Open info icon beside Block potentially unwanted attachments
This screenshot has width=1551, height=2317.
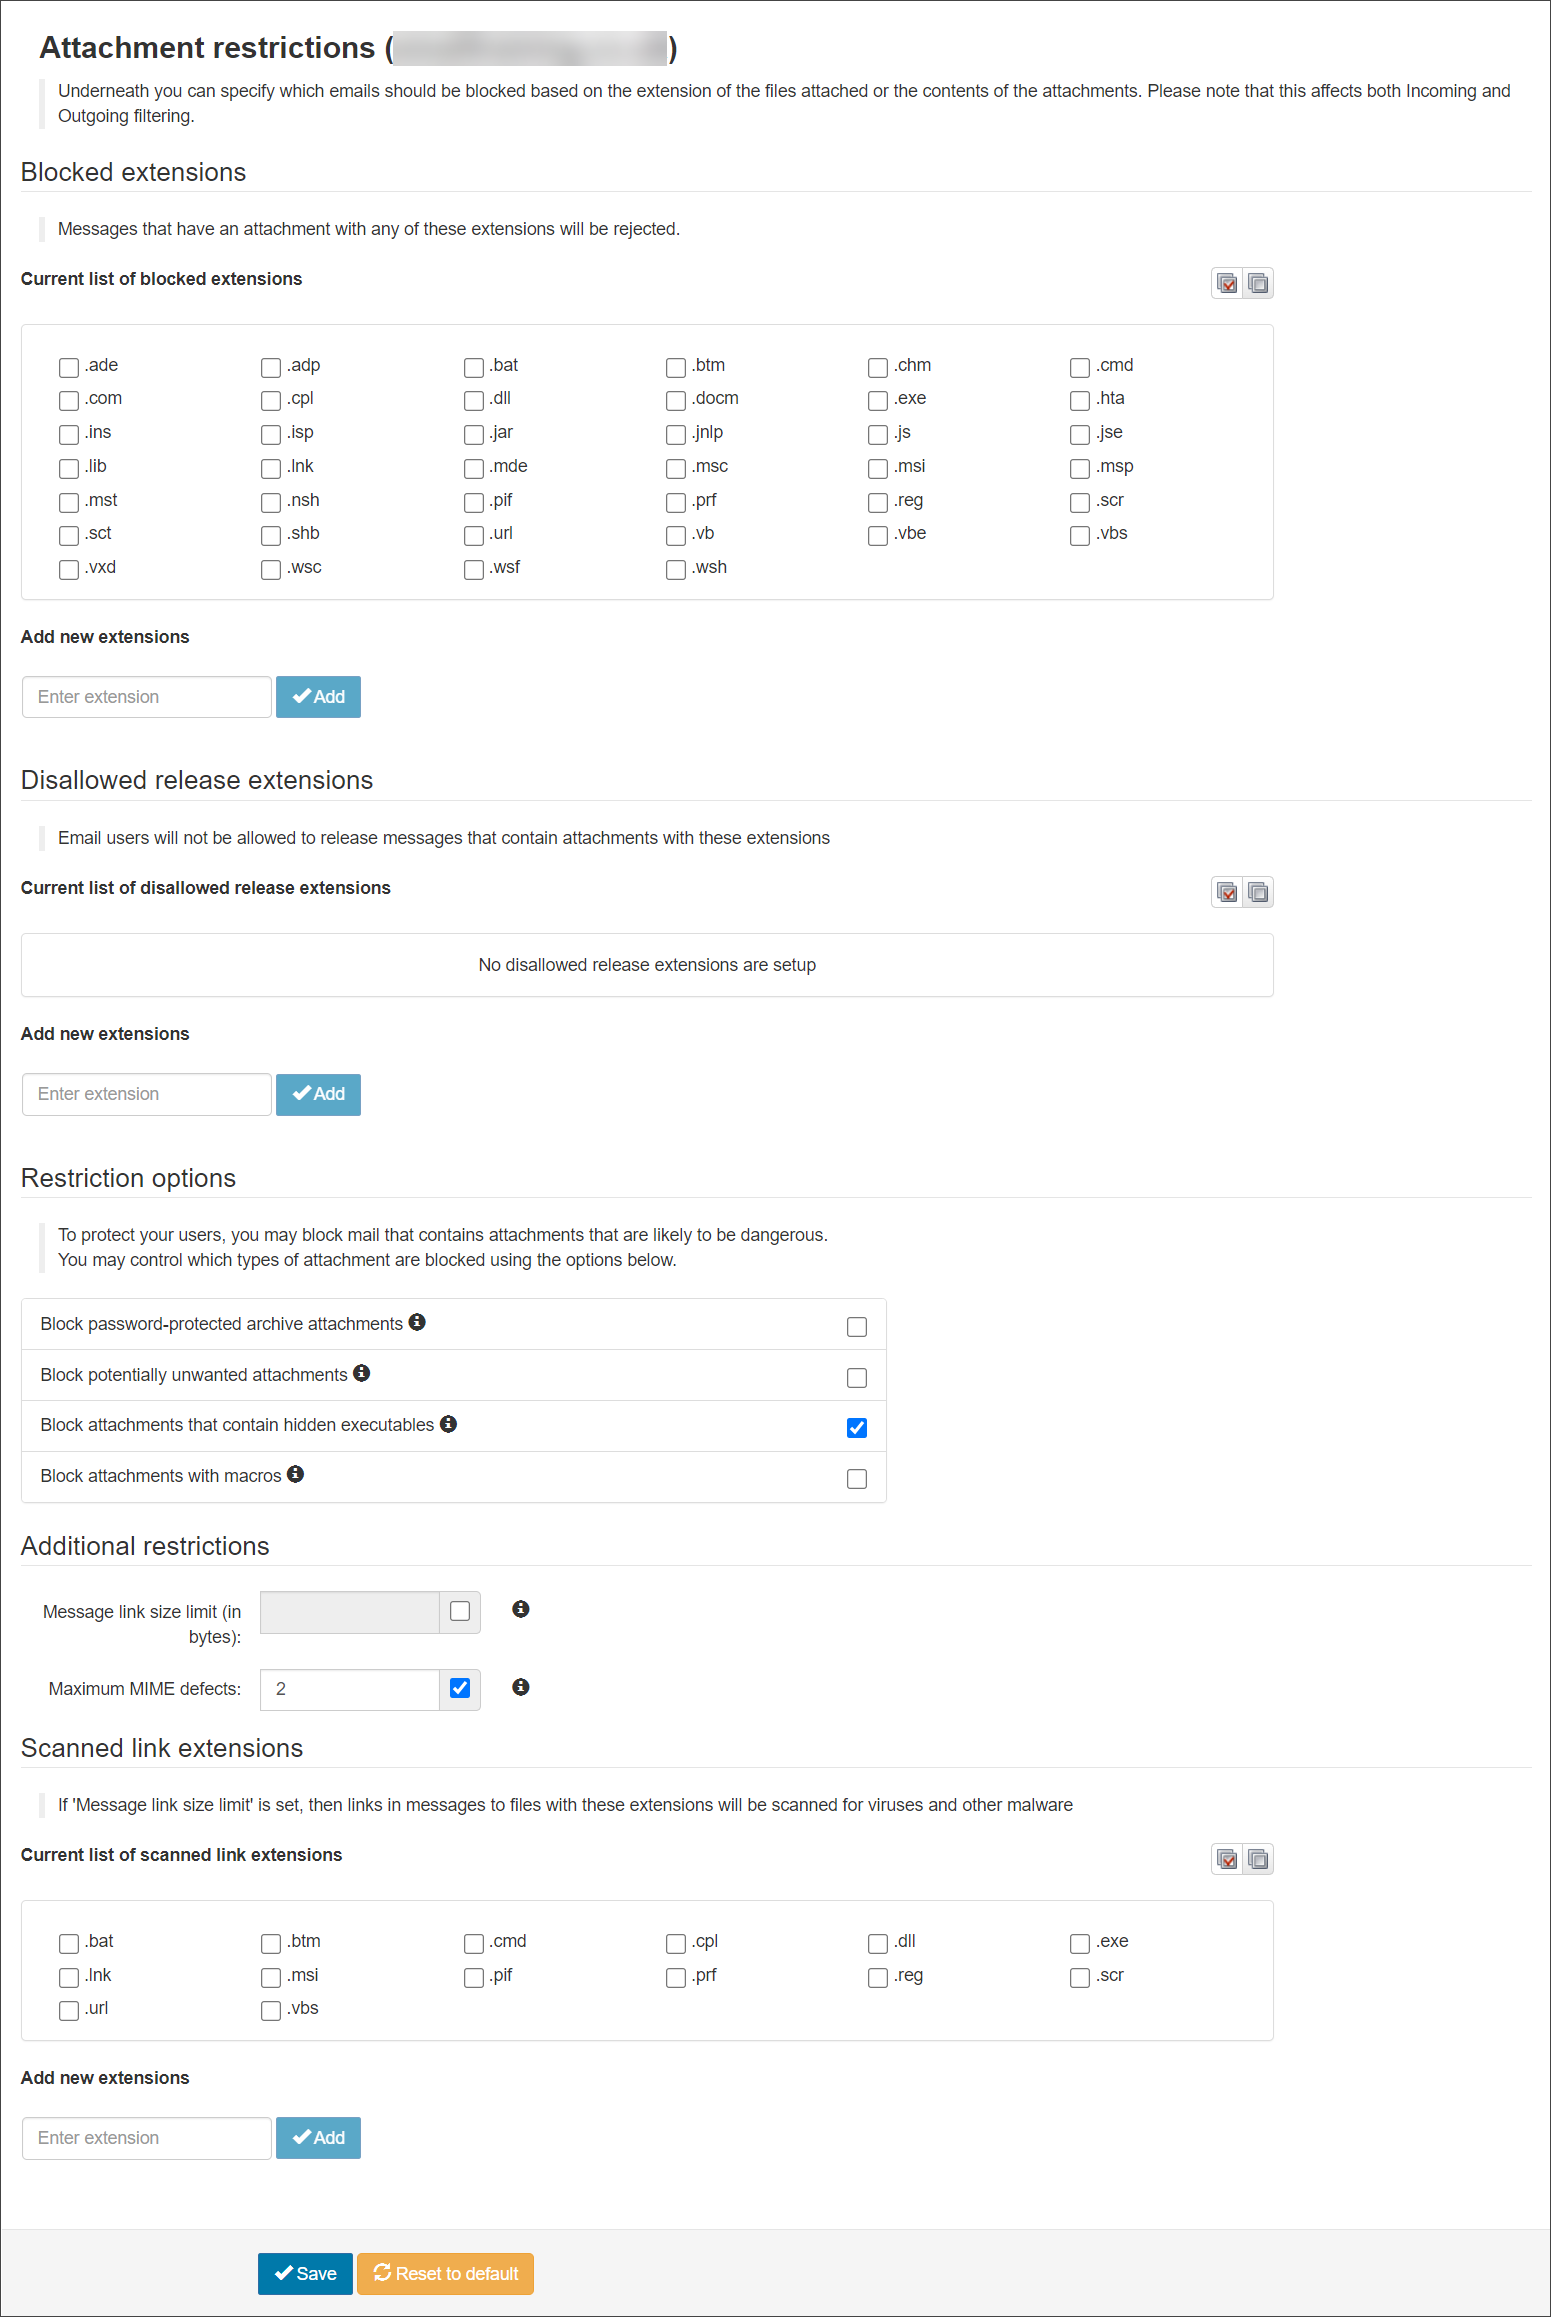(362, 1373)
